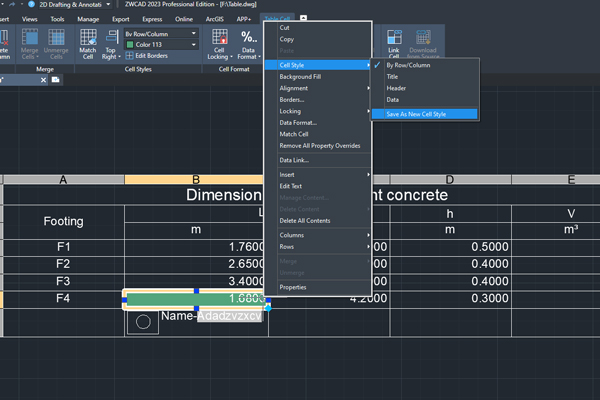This screenshot has width=600, height=400.
Task: Select Remove All Property Overrides
Action: (318, 145)
